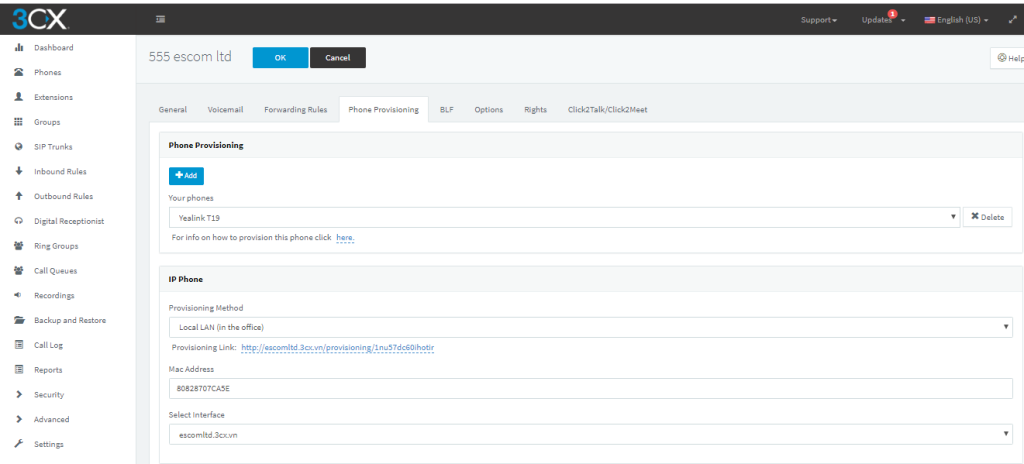Click the Phones telephone icon
The image size is (1024, 464).
click(x=19, y=73)
